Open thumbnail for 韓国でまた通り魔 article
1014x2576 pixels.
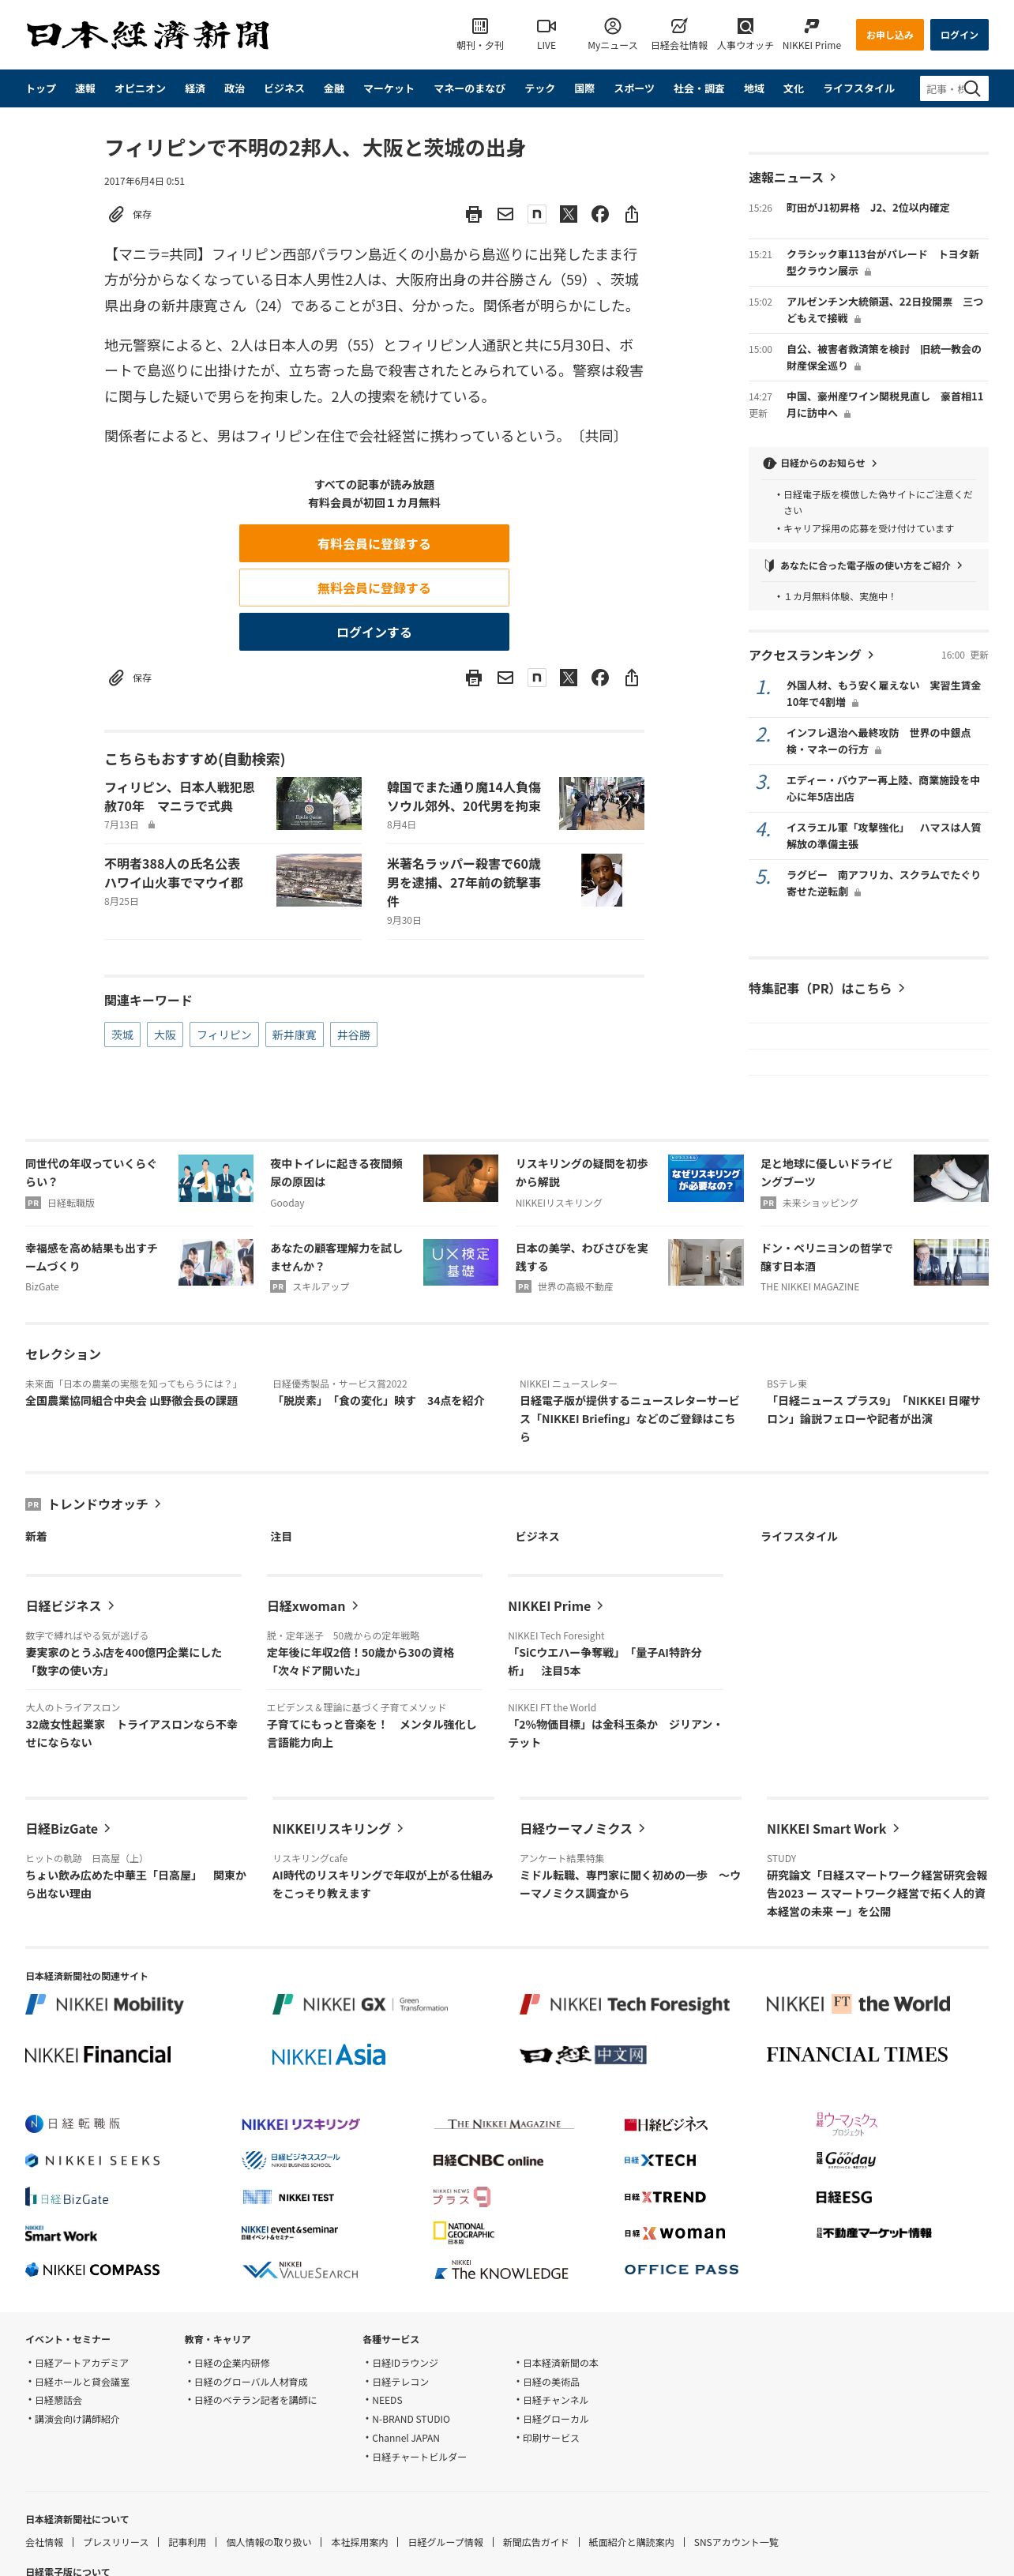coord(601,803)
